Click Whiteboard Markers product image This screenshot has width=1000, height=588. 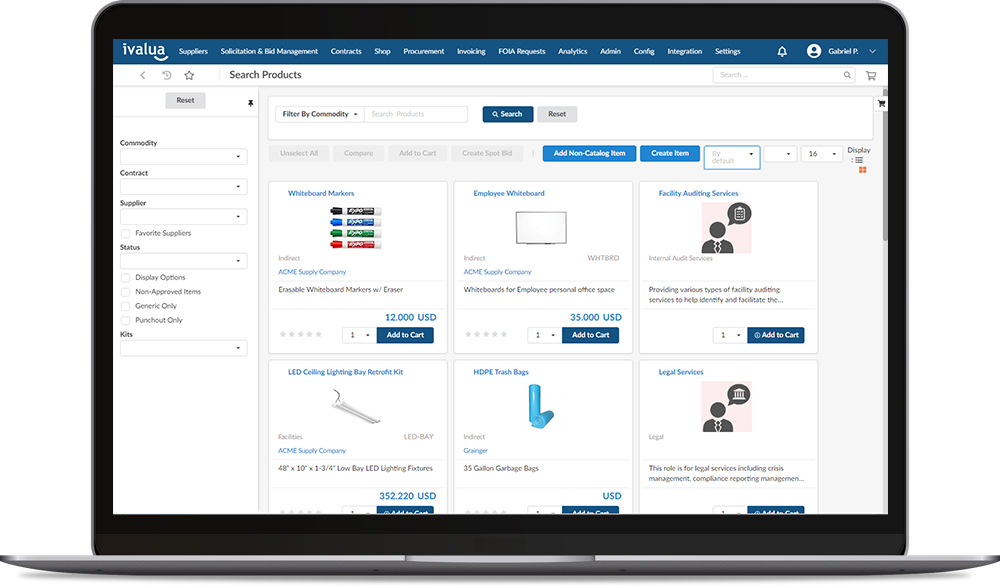point(356,227)
